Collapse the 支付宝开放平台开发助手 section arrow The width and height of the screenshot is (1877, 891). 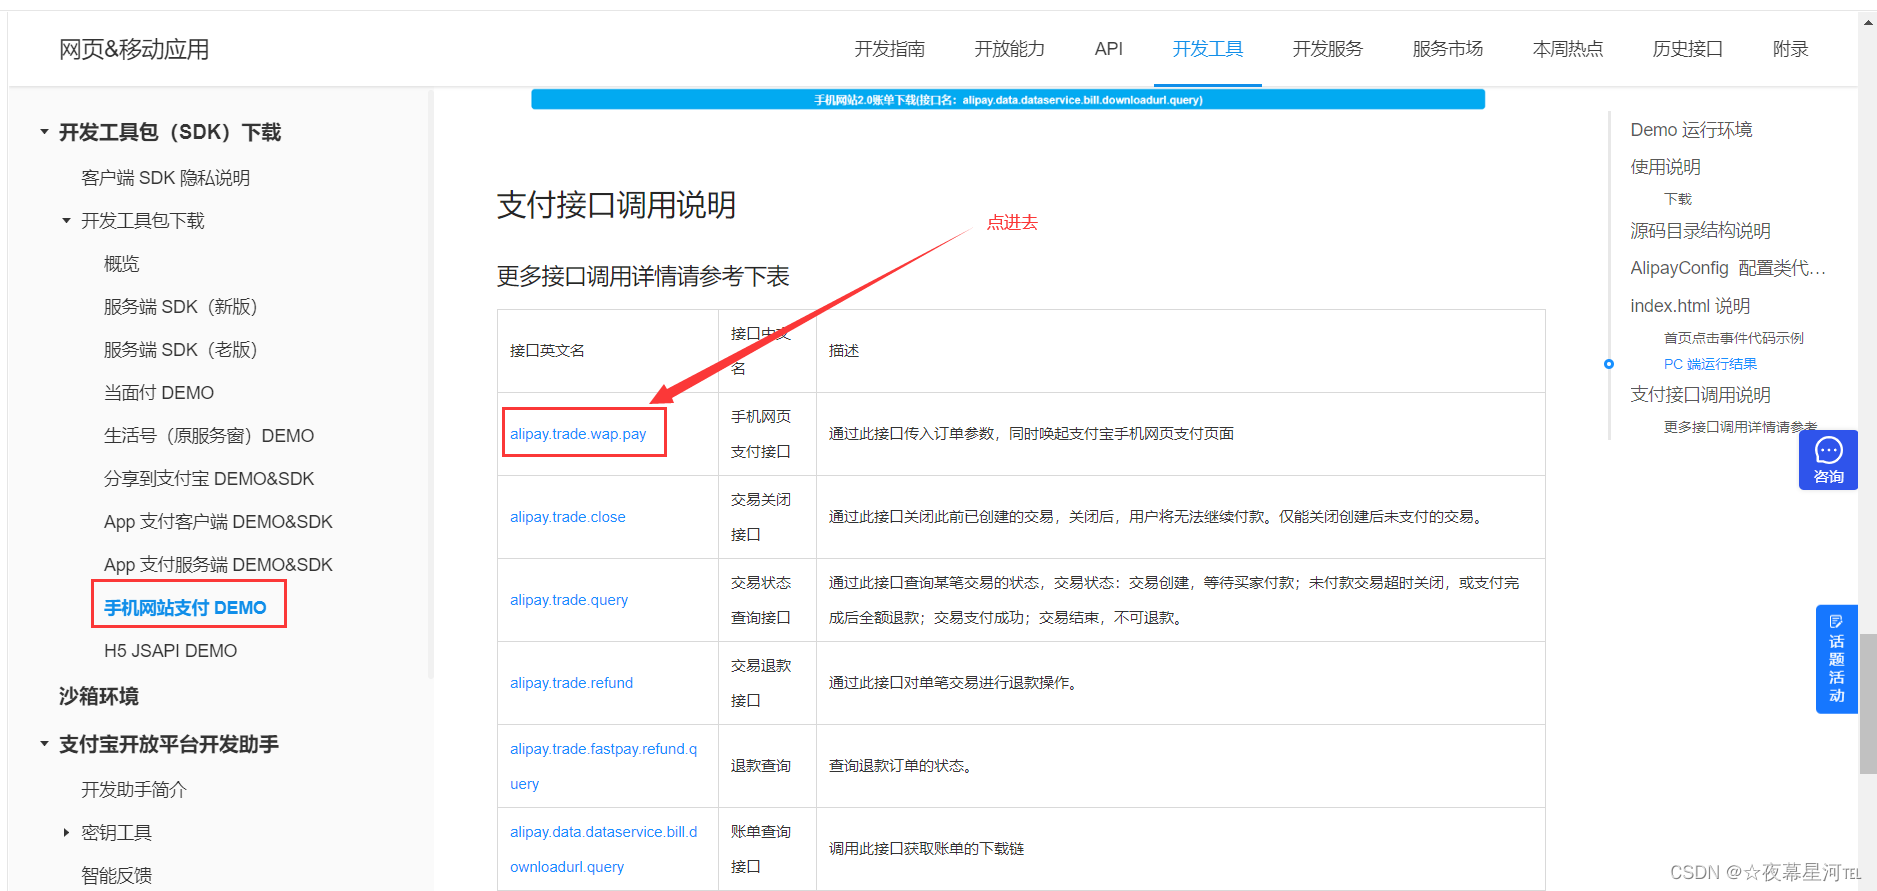click(x=44, y=744)
